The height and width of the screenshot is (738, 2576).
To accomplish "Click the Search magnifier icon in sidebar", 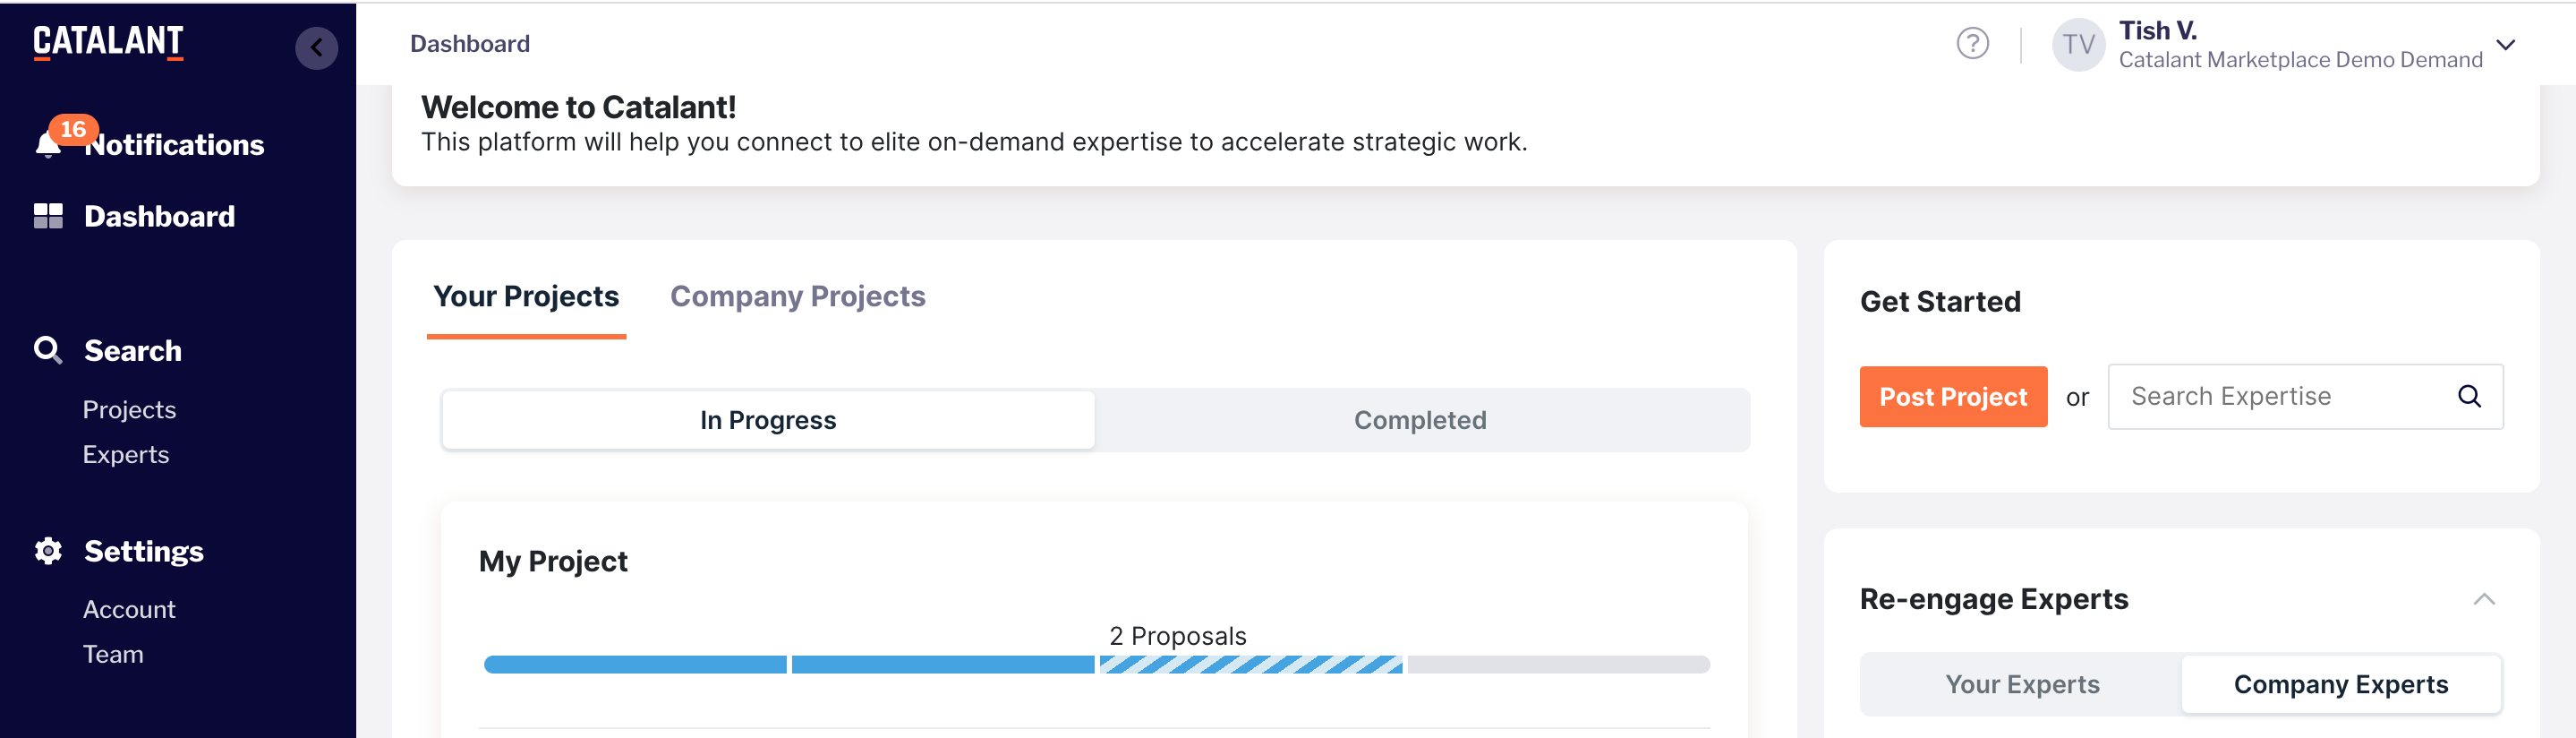I will pos(47,350).
